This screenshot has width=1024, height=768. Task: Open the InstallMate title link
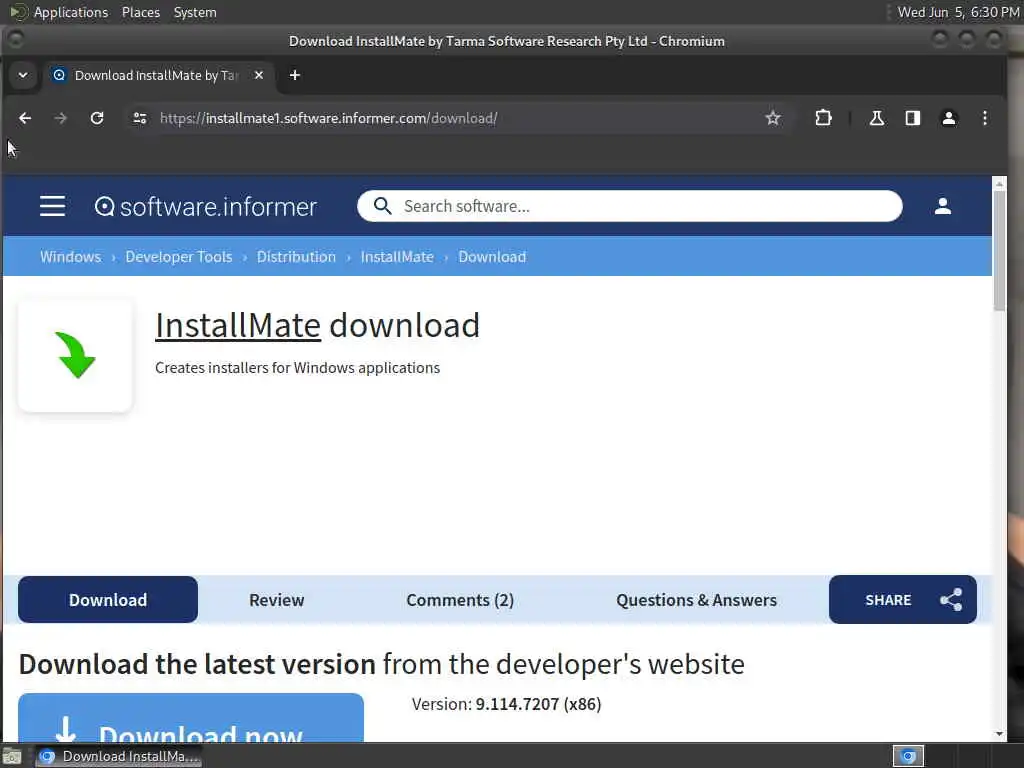(238, 325)
